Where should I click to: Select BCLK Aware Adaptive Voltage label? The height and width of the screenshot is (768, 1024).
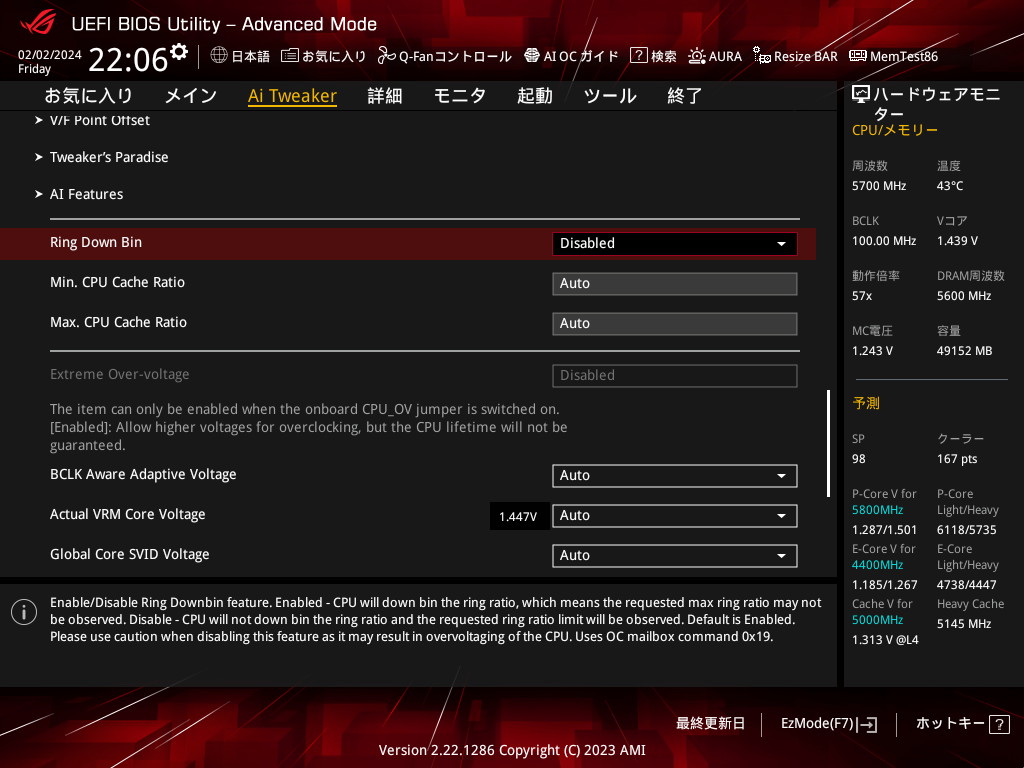point(143,474)
